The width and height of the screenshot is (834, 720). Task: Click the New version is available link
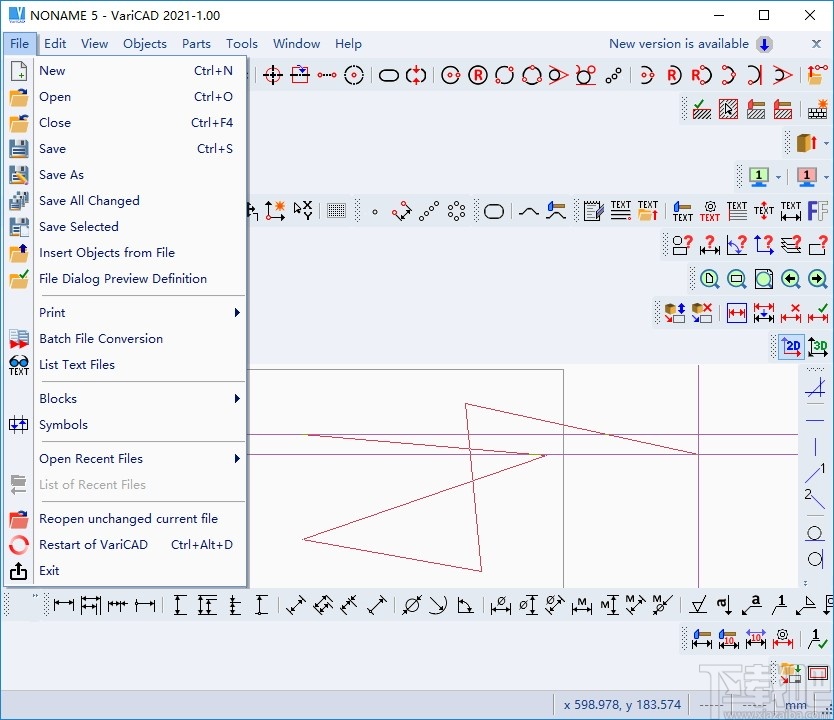click(x=678, y=44)
